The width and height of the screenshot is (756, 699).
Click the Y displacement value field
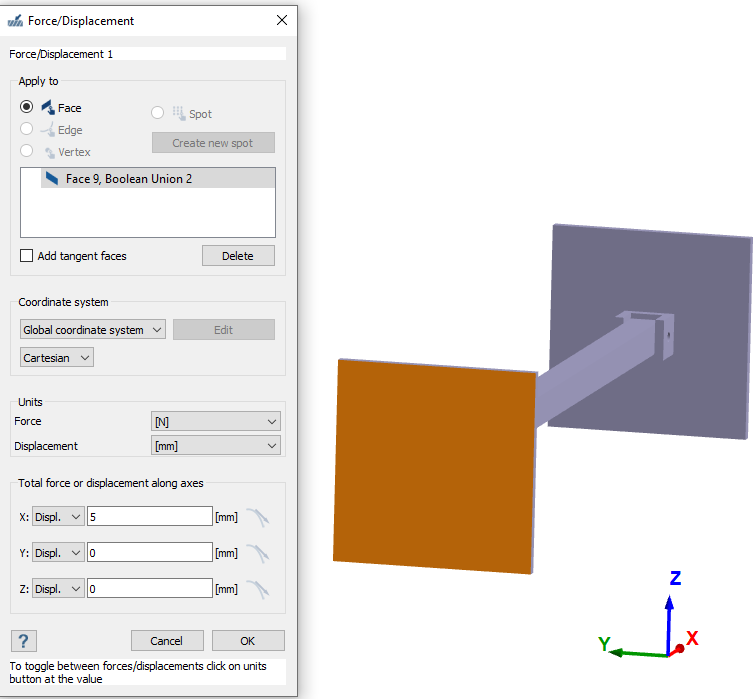pyautogui.click(x=150, y=552)
